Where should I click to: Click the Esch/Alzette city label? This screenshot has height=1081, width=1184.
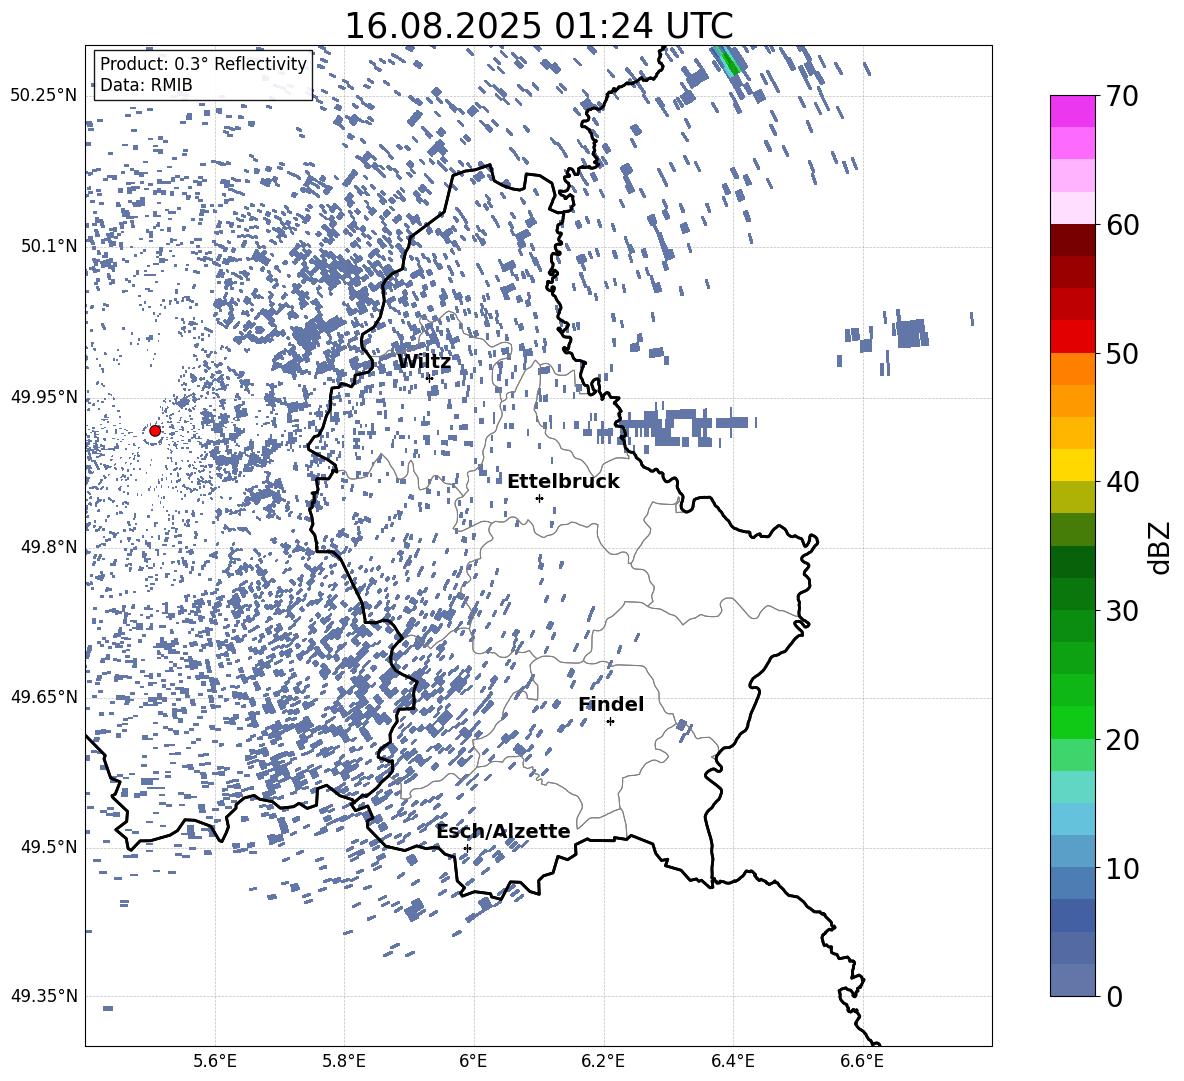pyautogui.click(x=504, y=831)
